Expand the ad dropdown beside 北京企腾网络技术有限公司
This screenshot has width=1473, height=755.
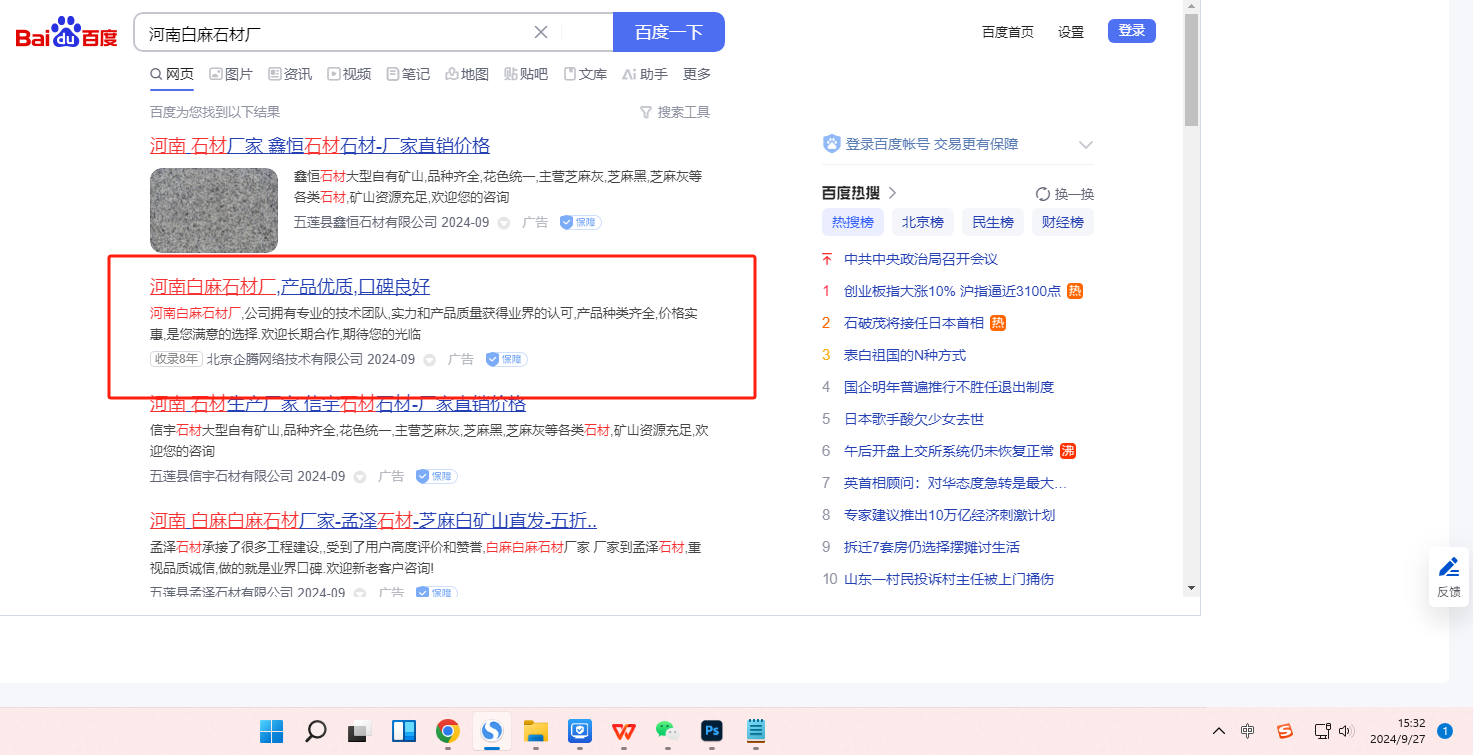(x=429, y=359)
